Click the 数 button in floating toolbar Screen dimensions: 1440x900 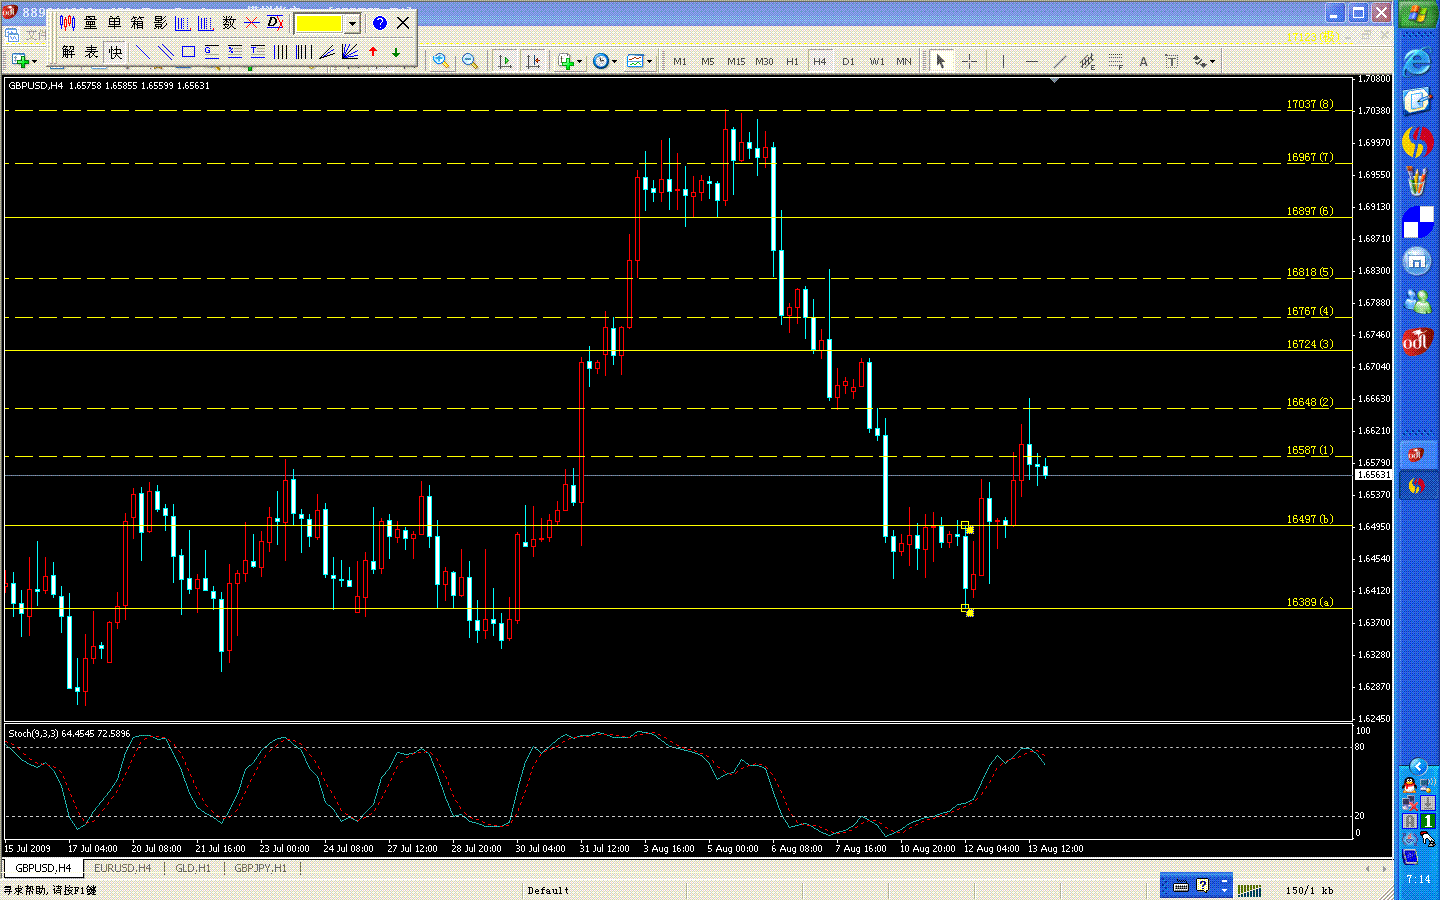tap(229, 23)
